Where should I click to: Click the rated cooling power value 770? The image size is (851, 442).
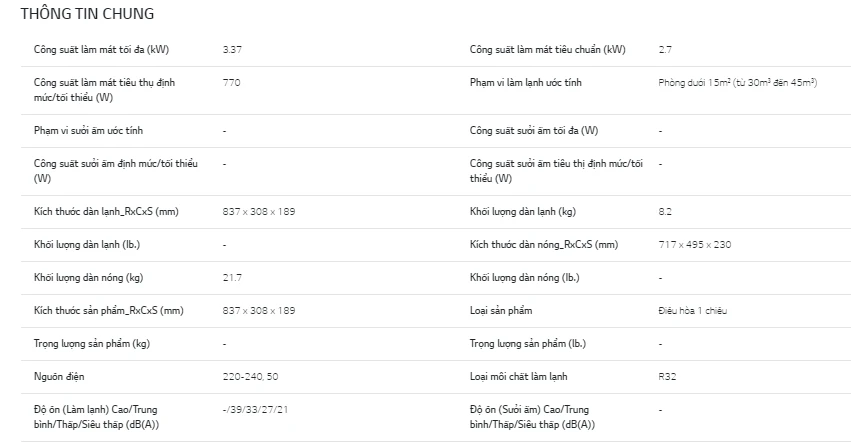click(231, 82)
